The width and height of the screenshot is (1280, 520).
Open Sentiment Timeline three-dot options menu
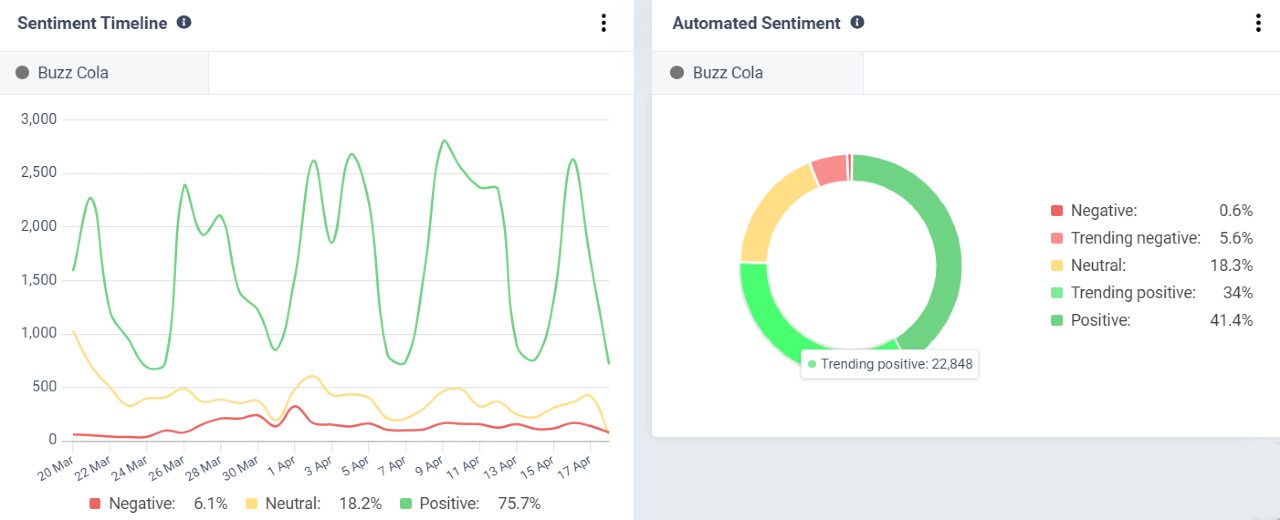pos(603,23)
